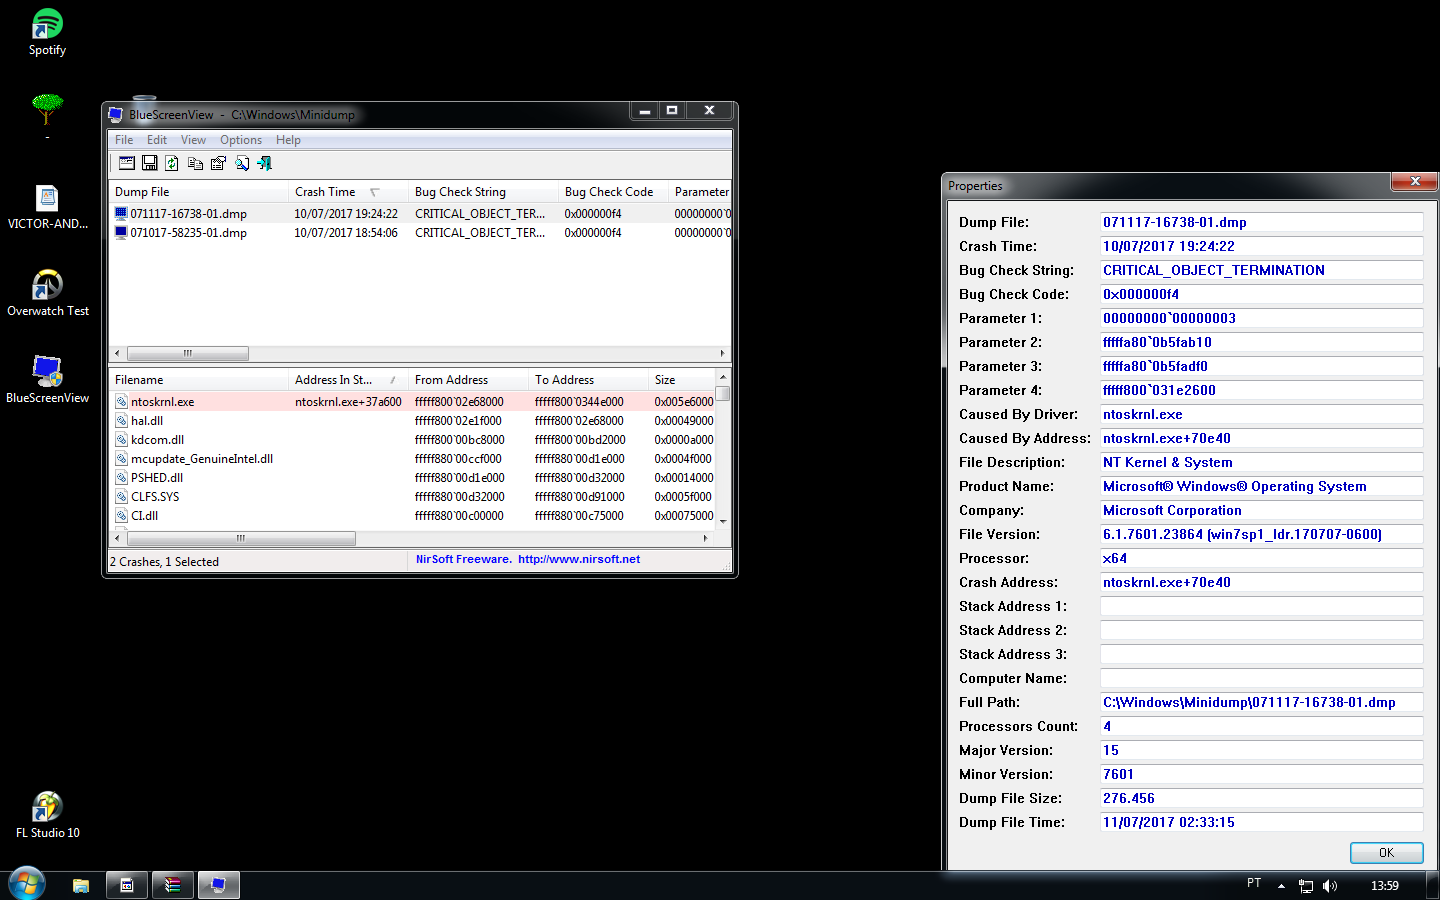Click the Refresh toolbar icon

click(172, 163)
